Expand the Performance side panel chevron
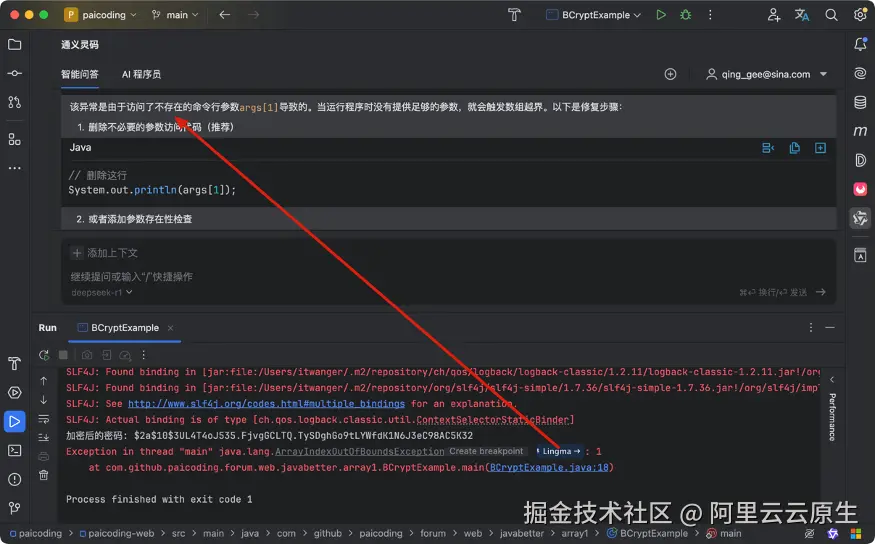The width and height of the screenshot is (877, 545). pyautogui.click(x=832, y=380)
